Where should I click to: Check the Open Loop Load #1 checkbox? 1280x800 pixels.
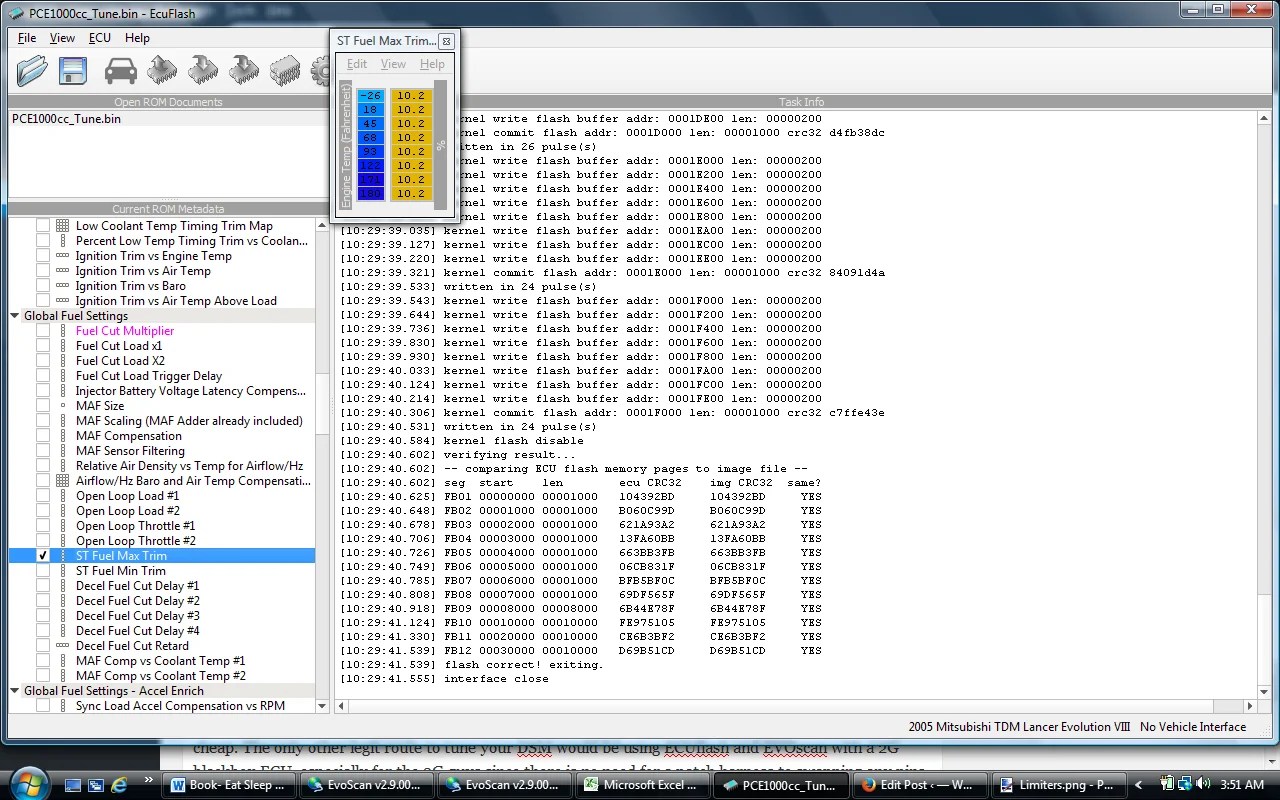[x=43, y=496]
